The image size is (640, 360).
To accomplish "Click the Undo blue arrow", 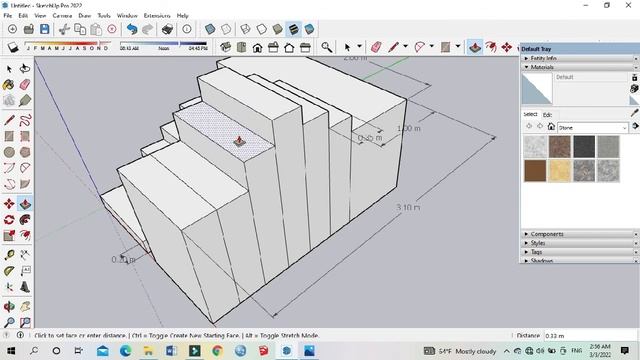I will (x=131, y=29).
